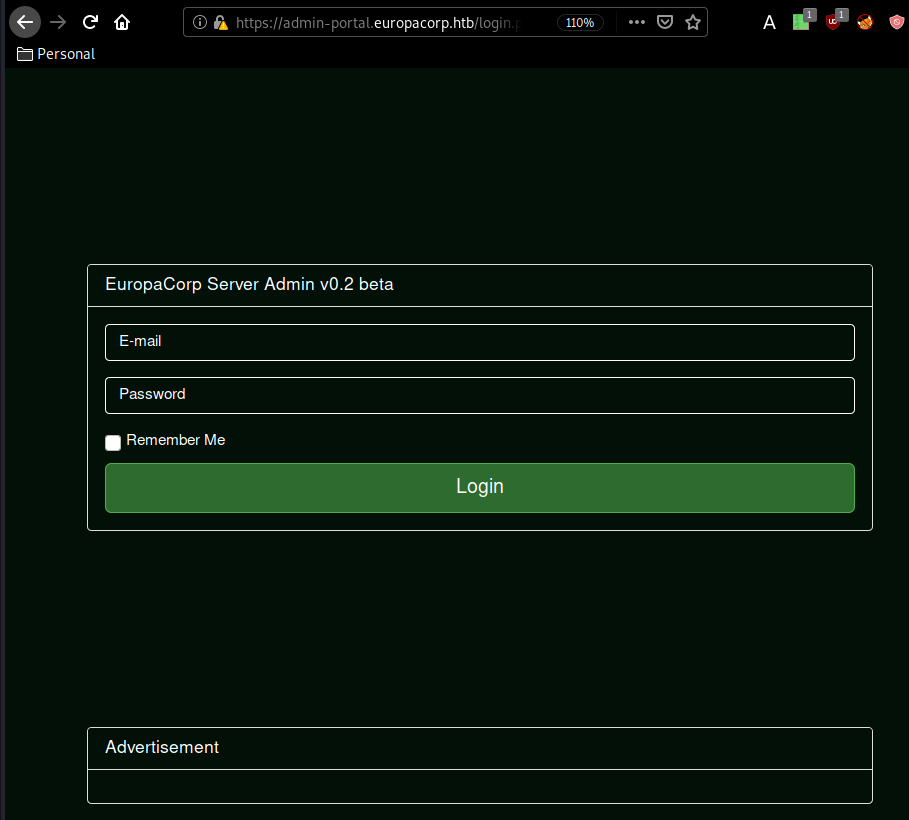909x820 pixels.
Task: Bookmark this page with the star icon
Action: tap(692, 22)
